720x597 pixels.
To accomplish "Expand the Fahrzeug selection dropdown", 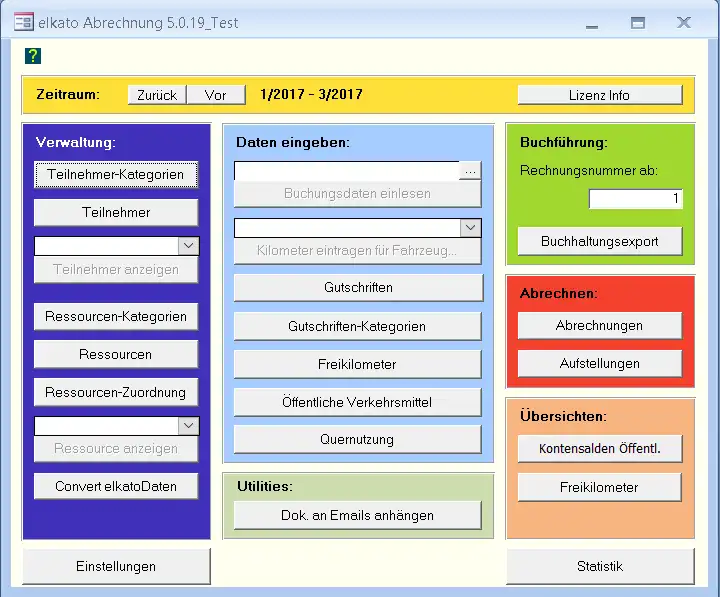I will click(470, 228).
